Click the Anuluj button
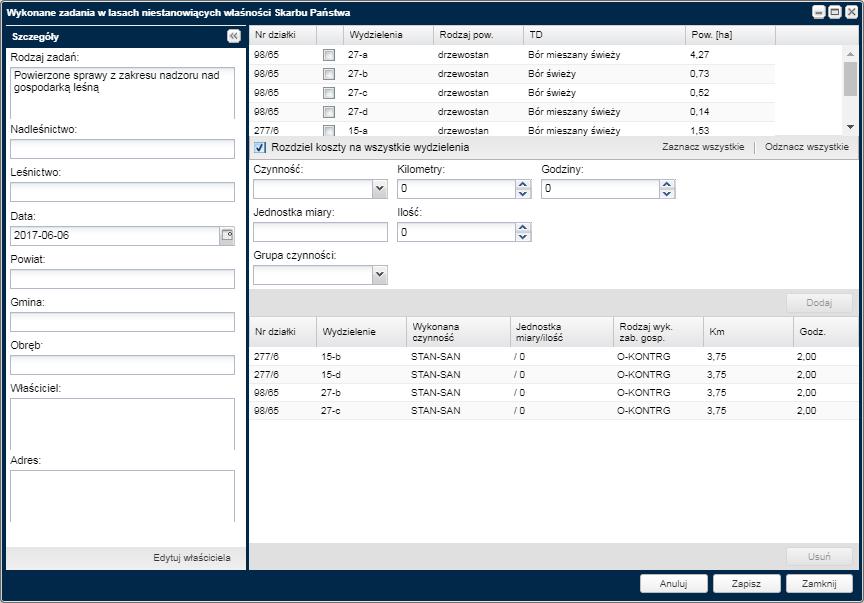Screen dimensions: 864x603 click(x=673, y=583)
